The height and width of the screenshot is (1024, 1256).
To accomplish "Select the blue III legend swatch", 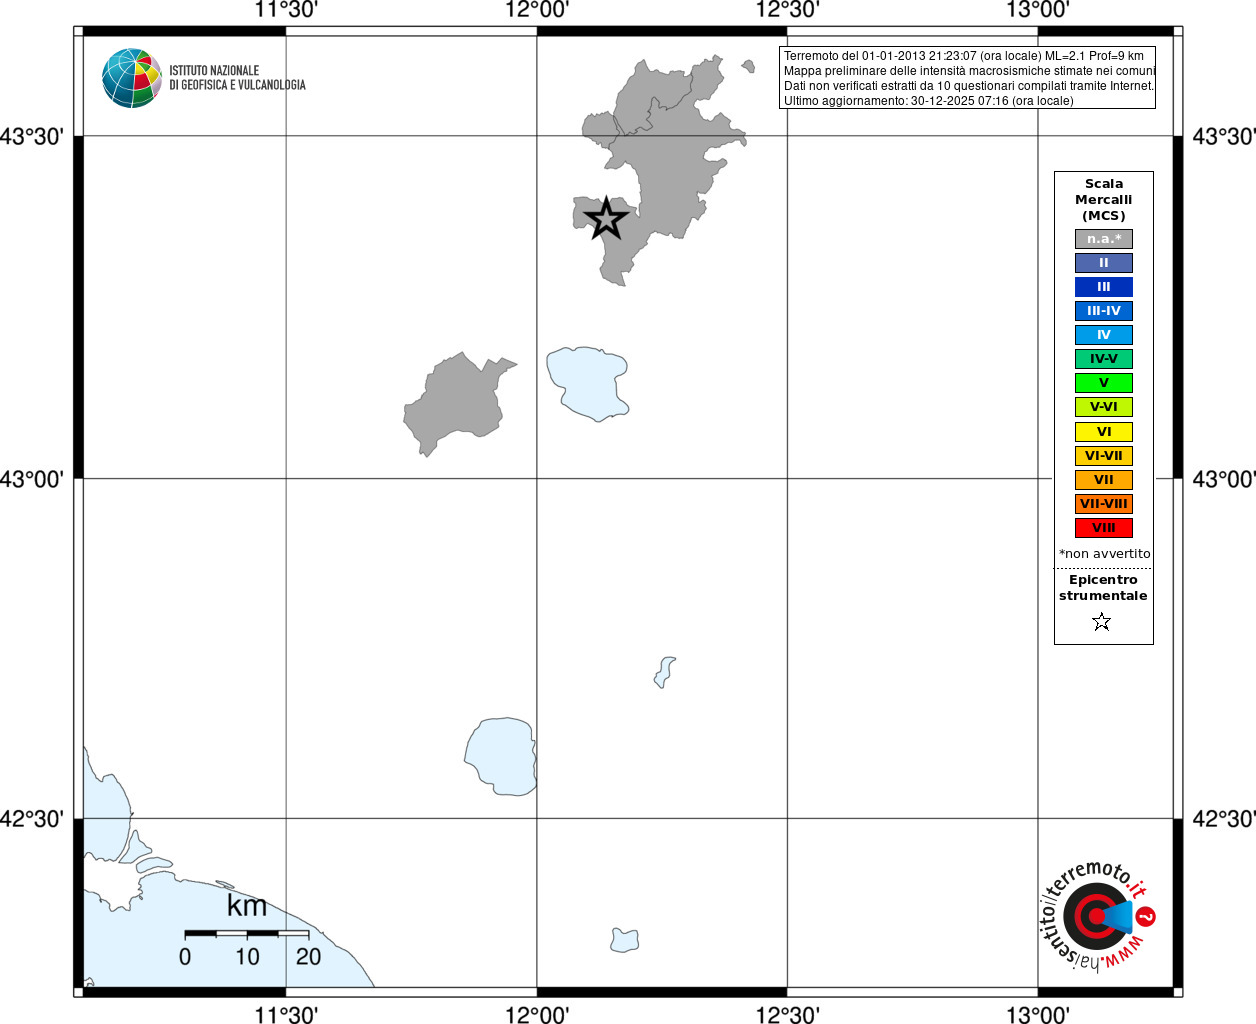I will [1104, 287].
